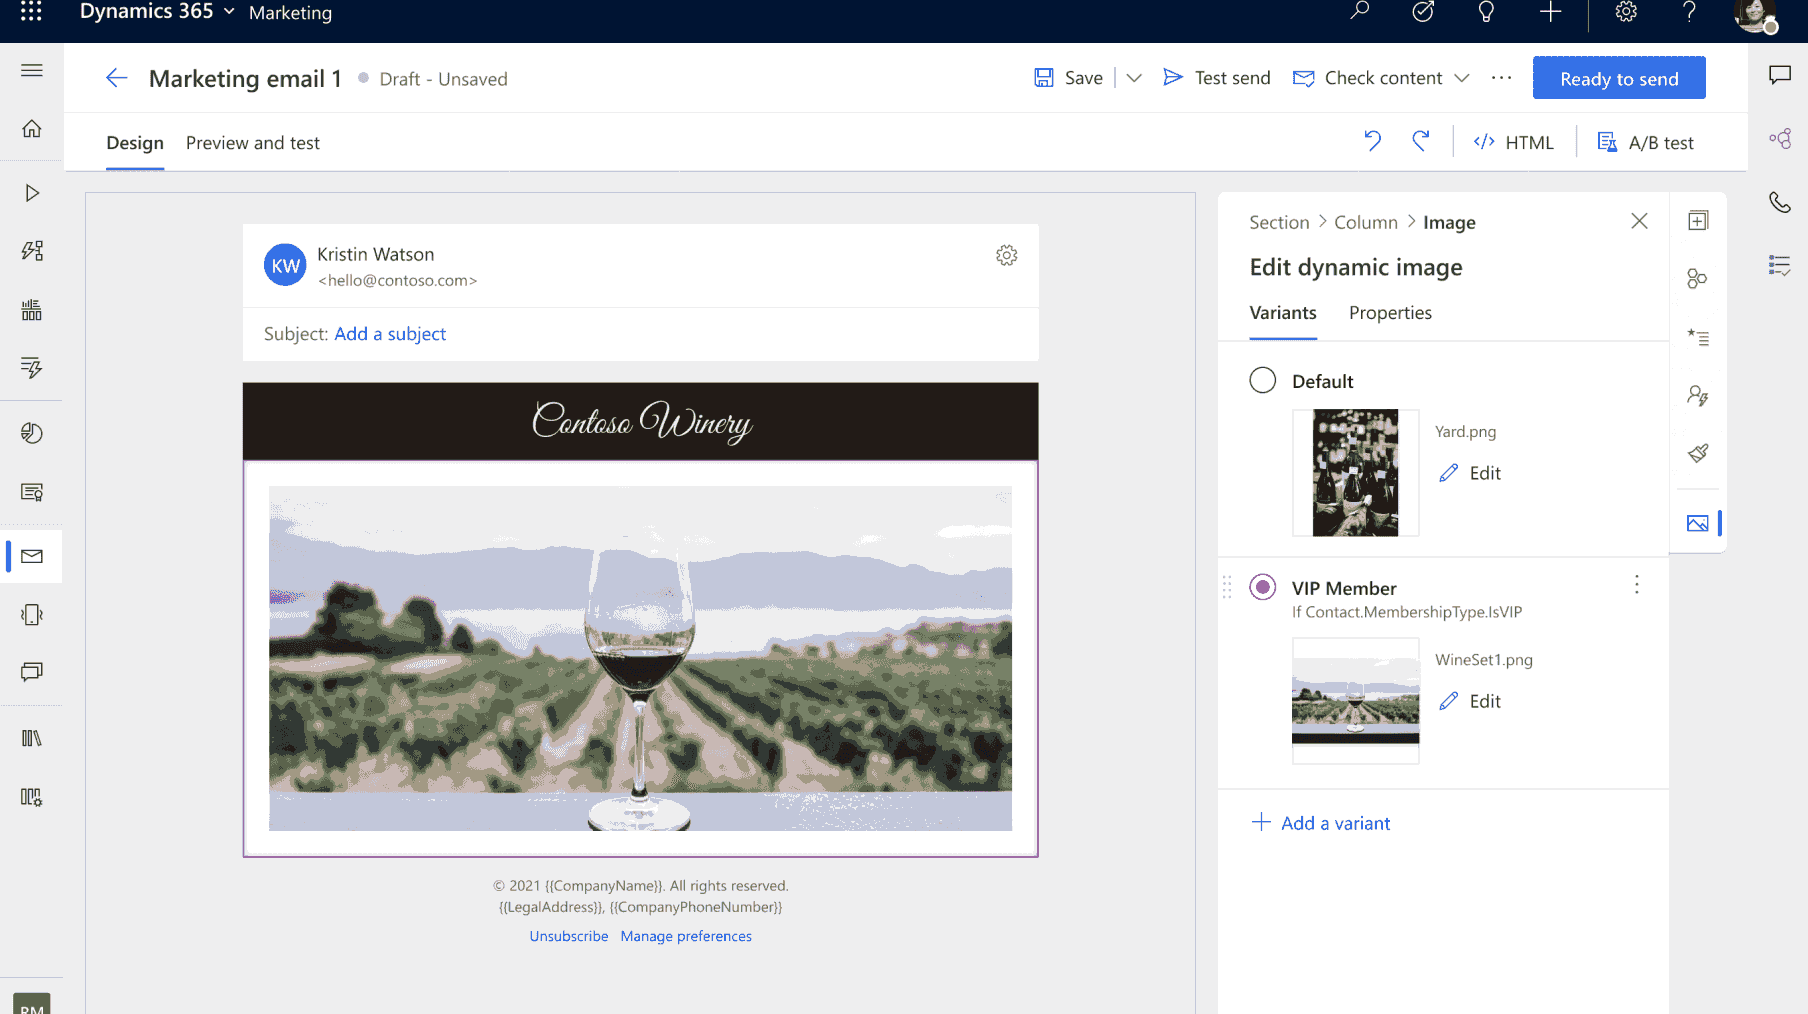Open the email header settings gear

1006,256
